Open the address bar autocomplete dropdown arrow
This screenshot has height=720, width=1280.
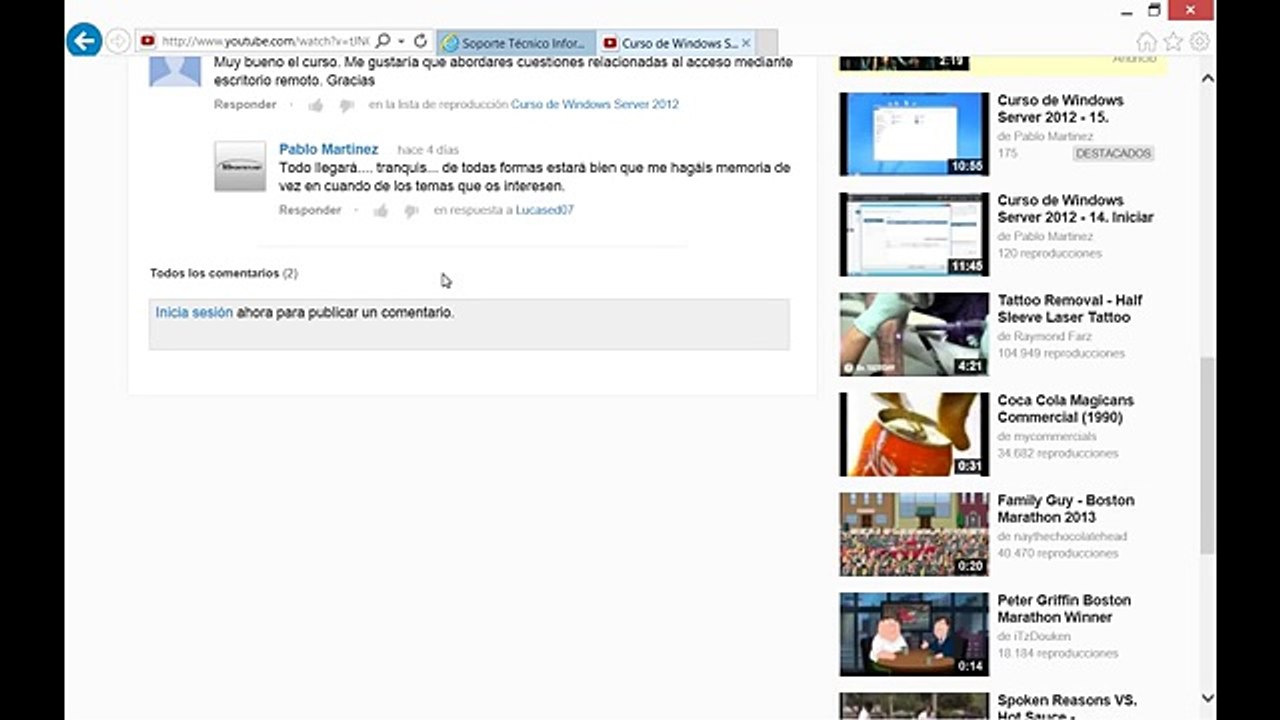tap(401, 41)
